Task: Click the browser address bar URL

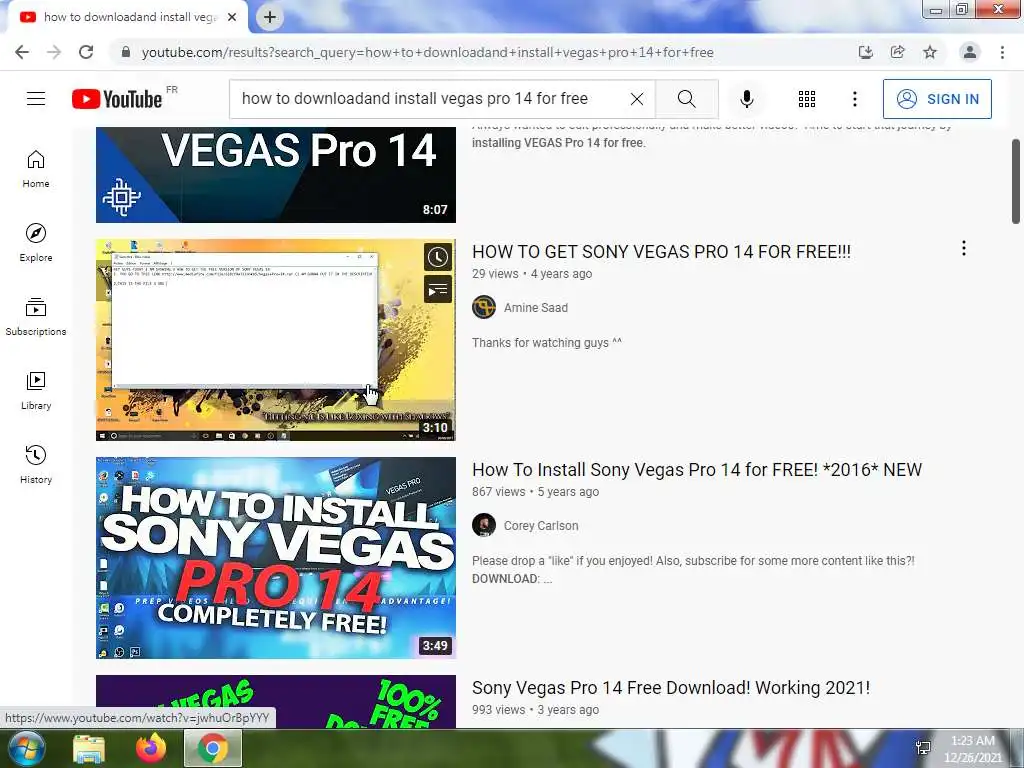Action: coord(428,52)
